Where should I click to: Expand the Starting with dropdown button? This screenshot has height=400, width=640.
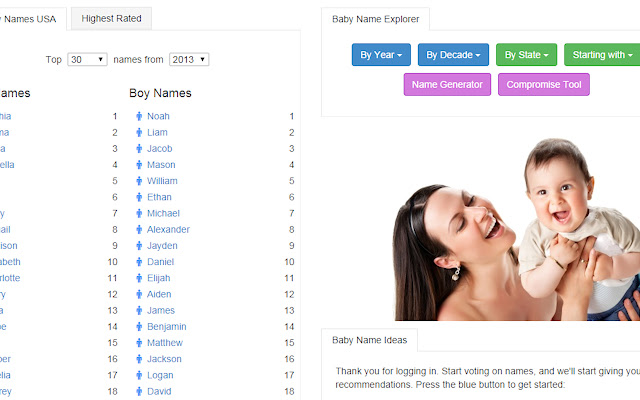pos(602,55)
